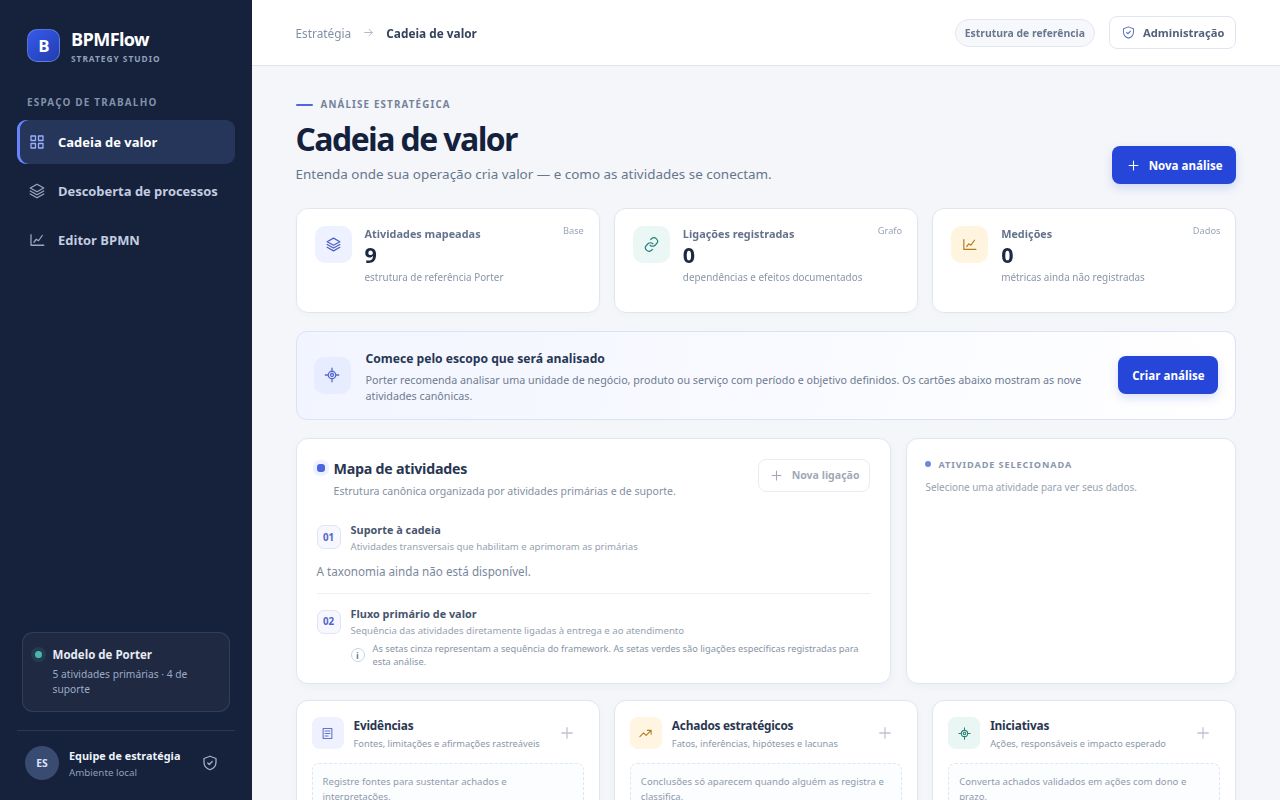The width and height of the screenshot is (1280, 800).
Task: Click the chart icon next to Editor BPMN
Action: (x=37, y=240)
